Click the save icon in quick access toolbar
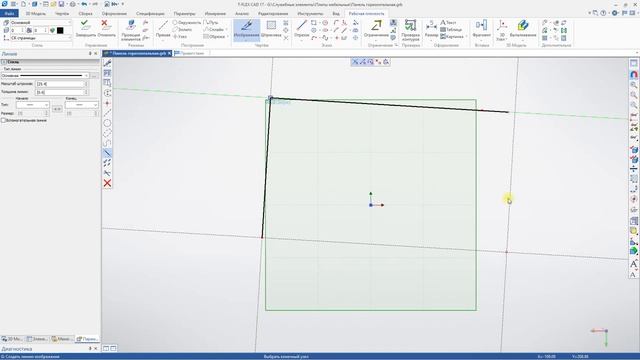The width and height of the screenshot is (640, 360). tap(61, 4)
